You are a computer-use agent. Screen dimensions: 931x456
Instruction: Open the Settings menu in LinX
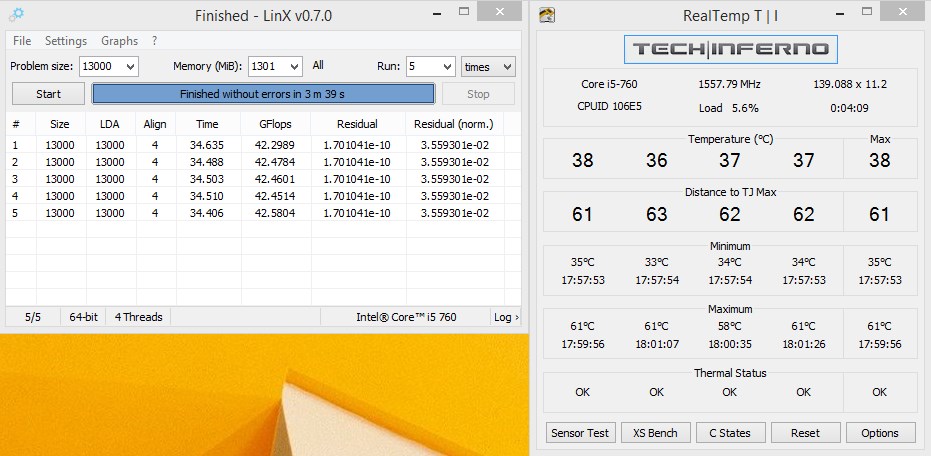66,41
